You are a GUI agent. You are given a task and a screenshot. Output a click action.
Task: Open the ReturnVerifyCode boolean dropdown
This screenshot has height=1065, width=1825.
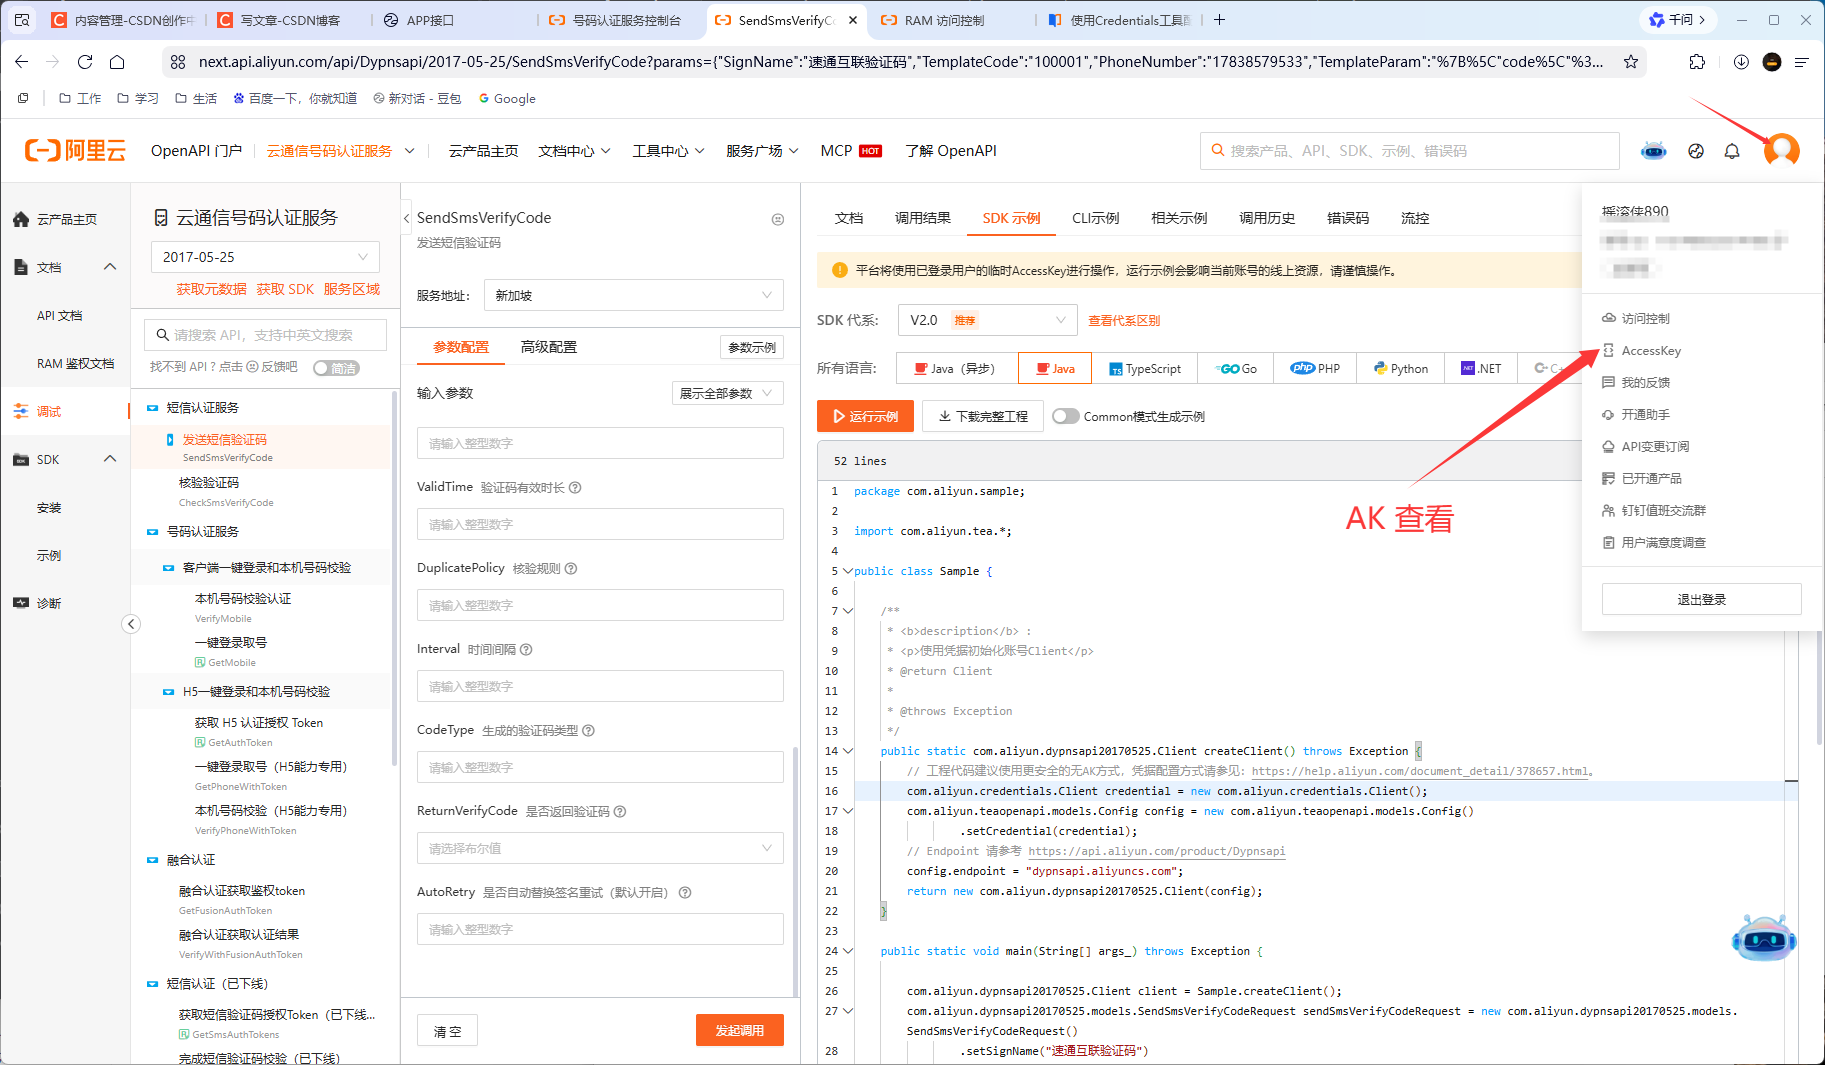[x=600, y=848]
